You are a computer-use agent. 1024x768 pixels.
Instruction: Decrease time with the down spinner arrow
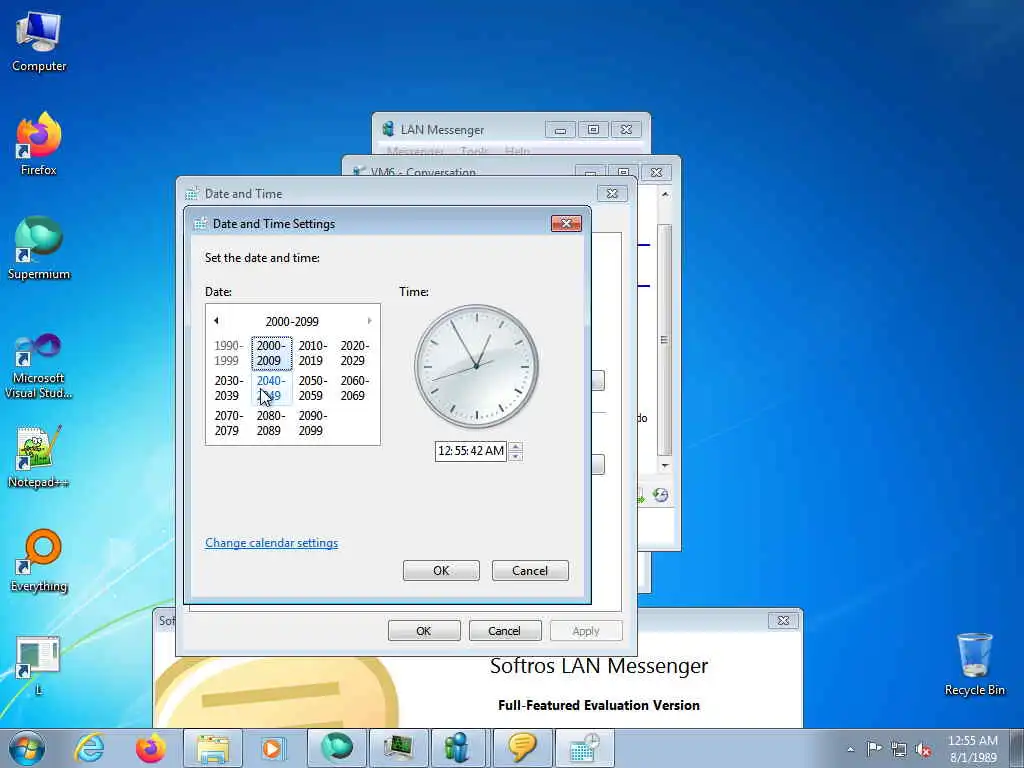(x=515, y=456)
